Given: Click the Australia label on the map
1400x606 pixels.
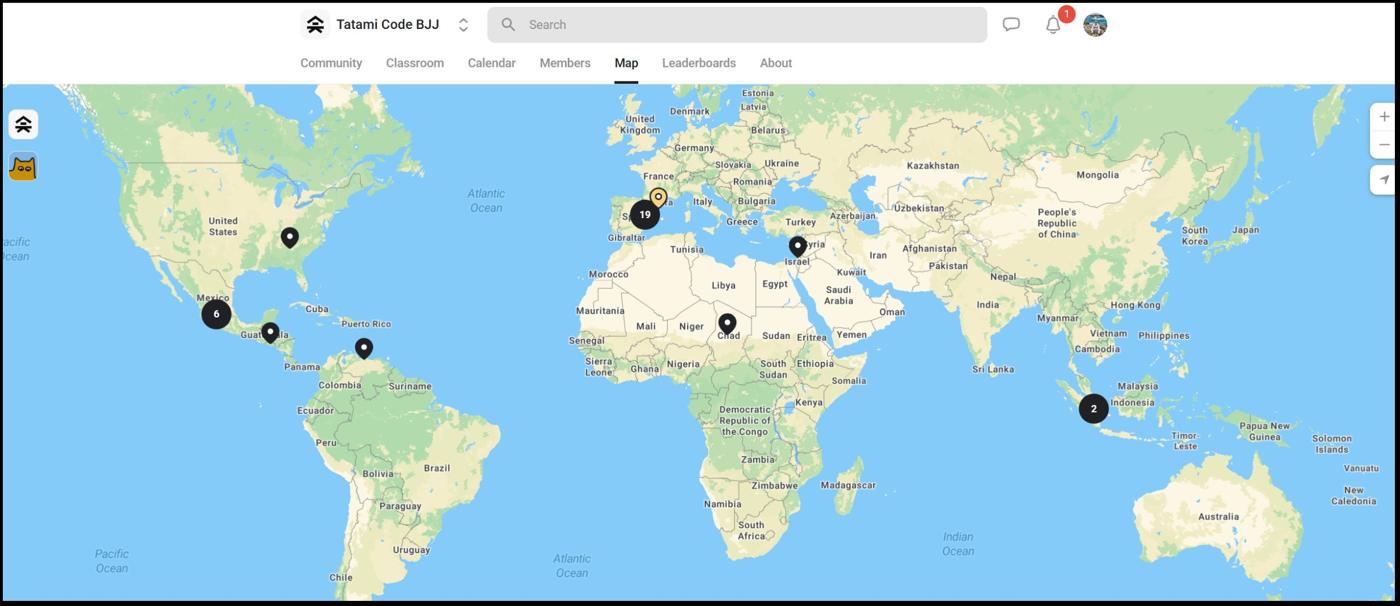Looking at the screenshot, I should (1218, 517).
